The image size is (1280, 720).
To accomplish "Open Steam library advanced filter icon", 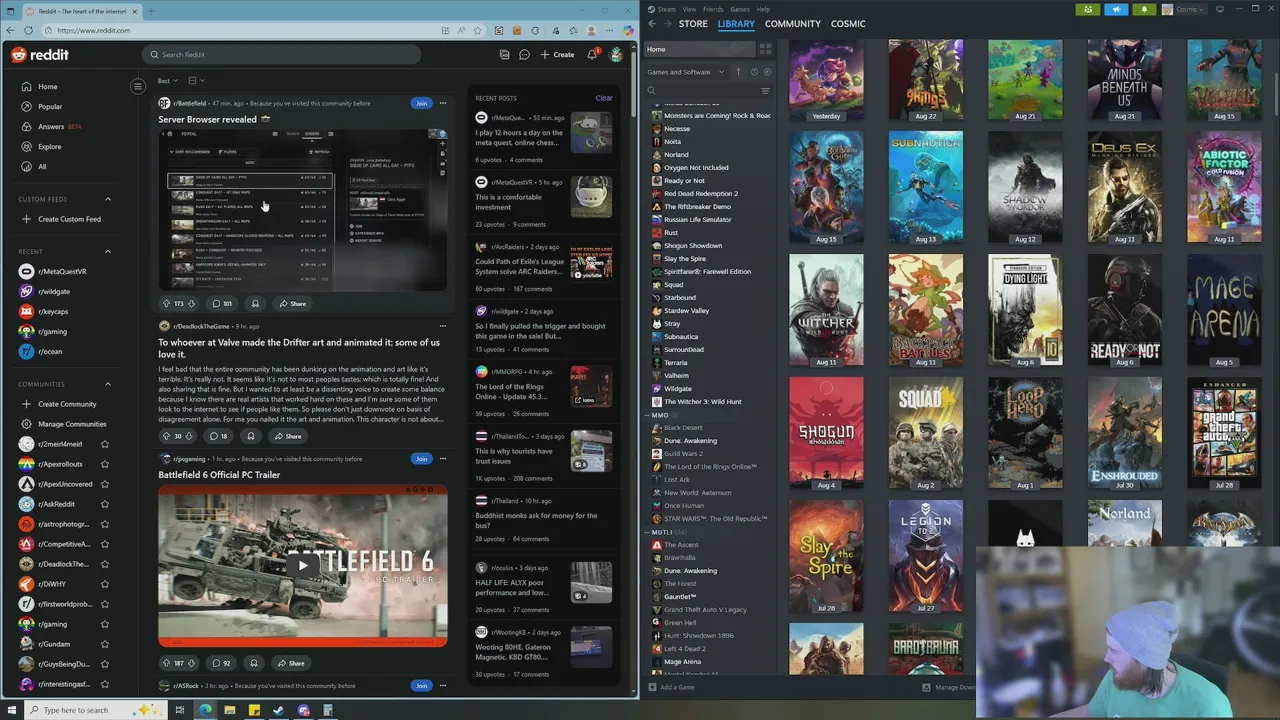I will (x=765, y=91).
